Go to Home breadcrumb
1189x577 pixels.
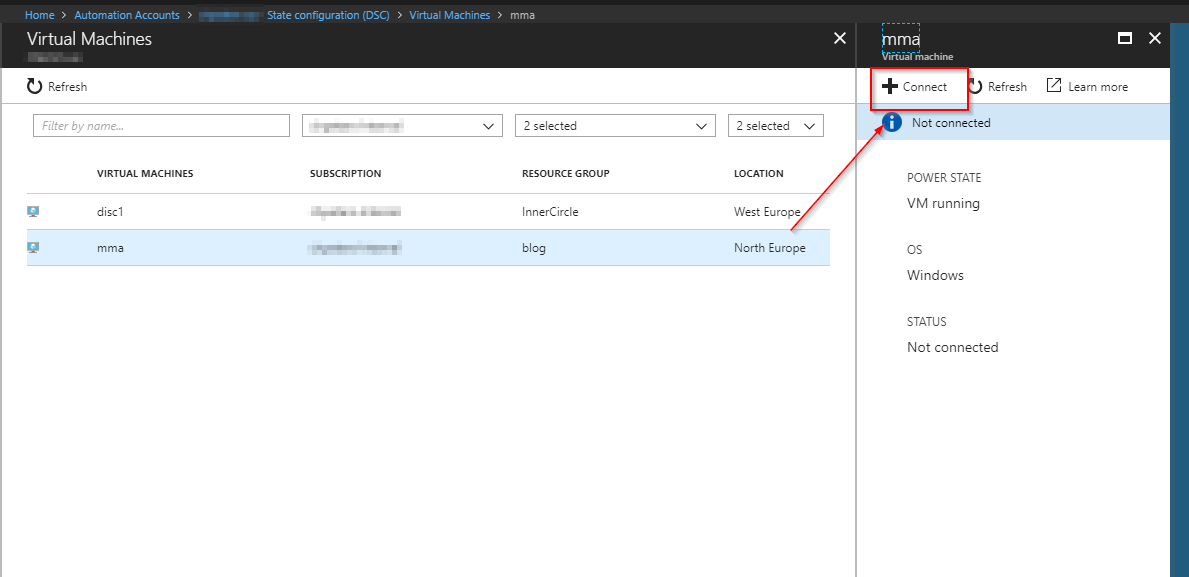tap(39, 15)
